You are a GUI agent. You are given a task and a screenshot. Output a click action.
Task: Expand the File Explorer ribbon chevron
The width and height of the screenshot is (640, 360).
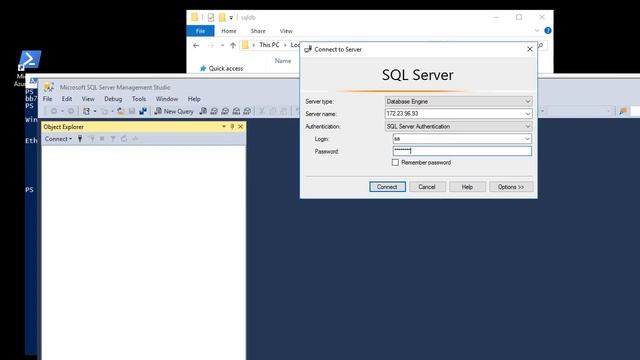coord(536,31)
